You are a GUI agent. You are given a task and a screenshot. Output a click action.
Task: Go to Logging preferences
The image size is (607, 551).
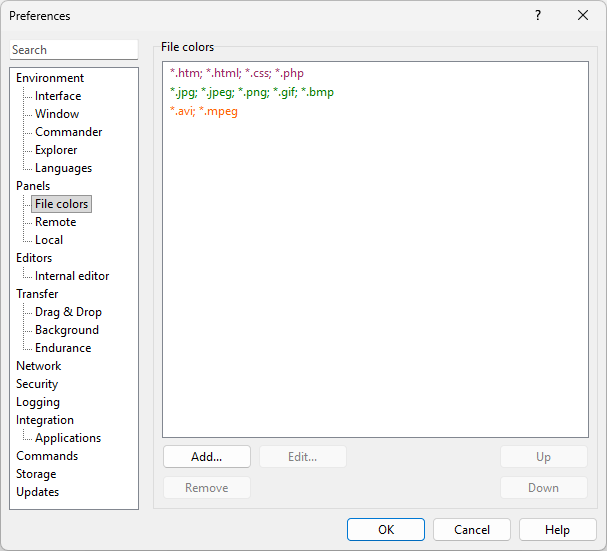38,402
